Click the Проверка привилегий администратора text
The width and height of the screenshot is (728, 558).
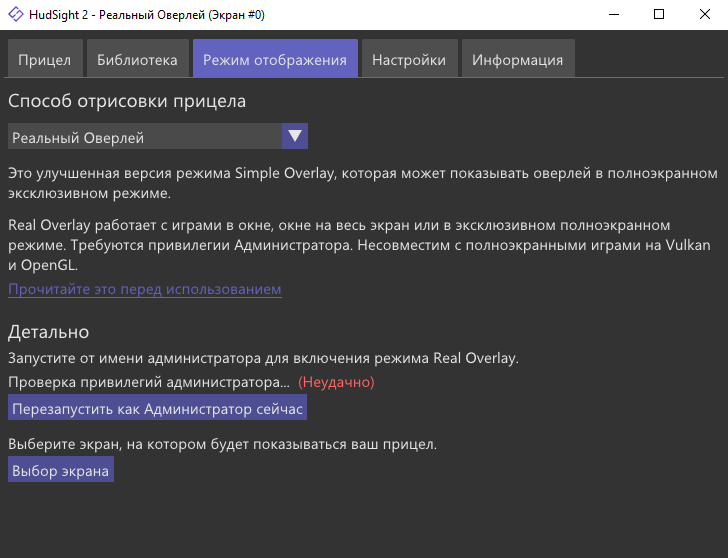pos(149,382)
